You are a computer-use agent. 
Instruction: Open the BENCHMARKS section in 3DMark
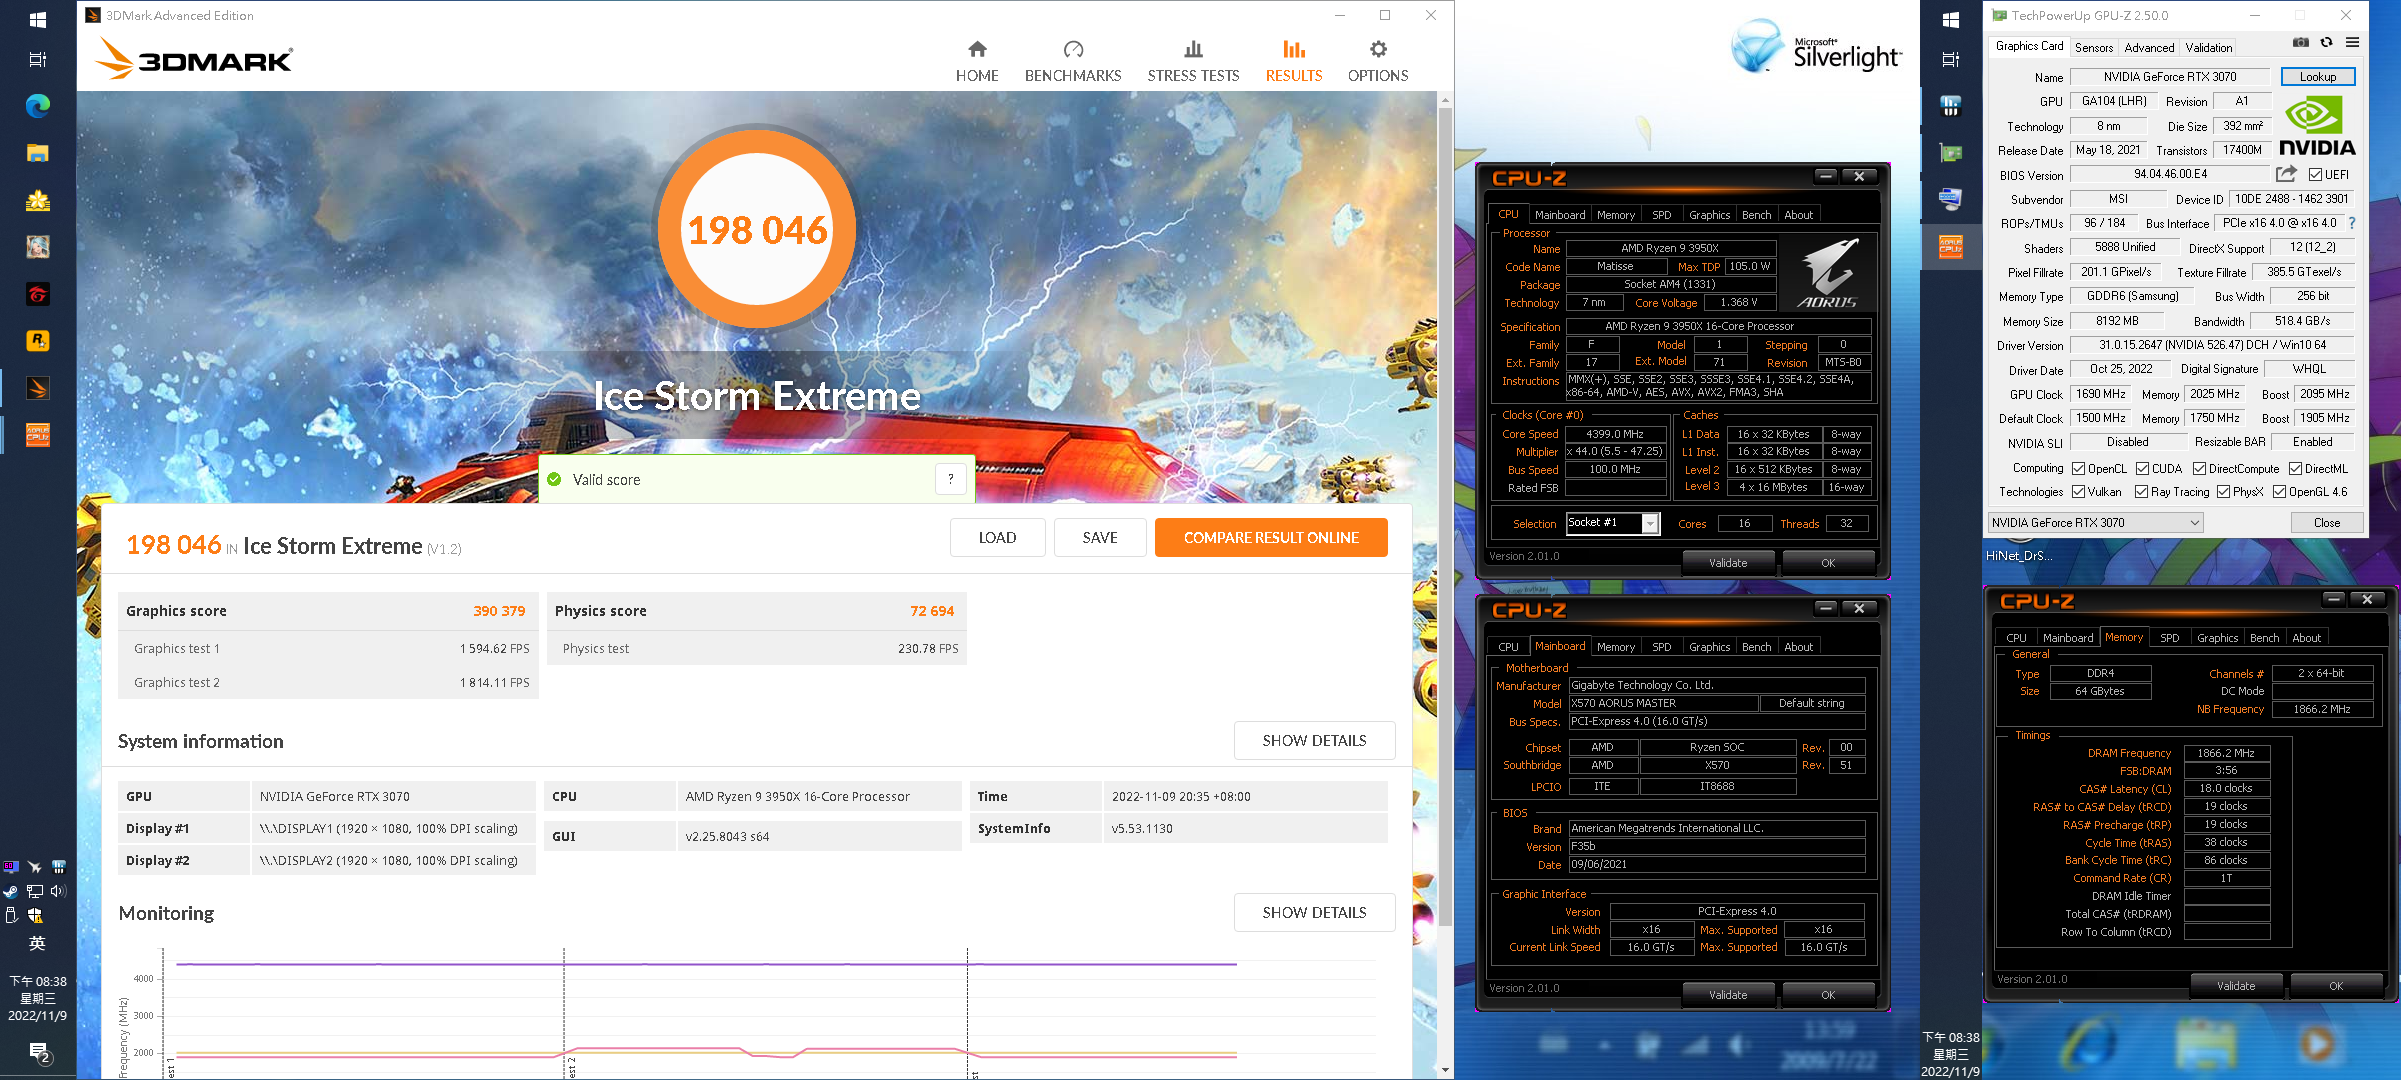click(1073, 62)
